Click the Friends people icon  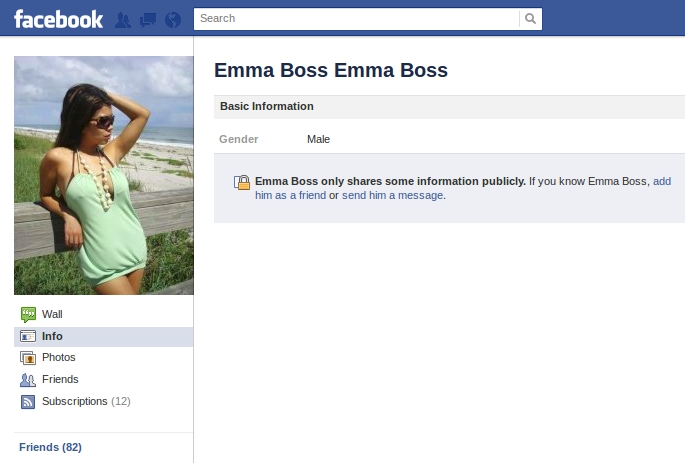[28, 380]
